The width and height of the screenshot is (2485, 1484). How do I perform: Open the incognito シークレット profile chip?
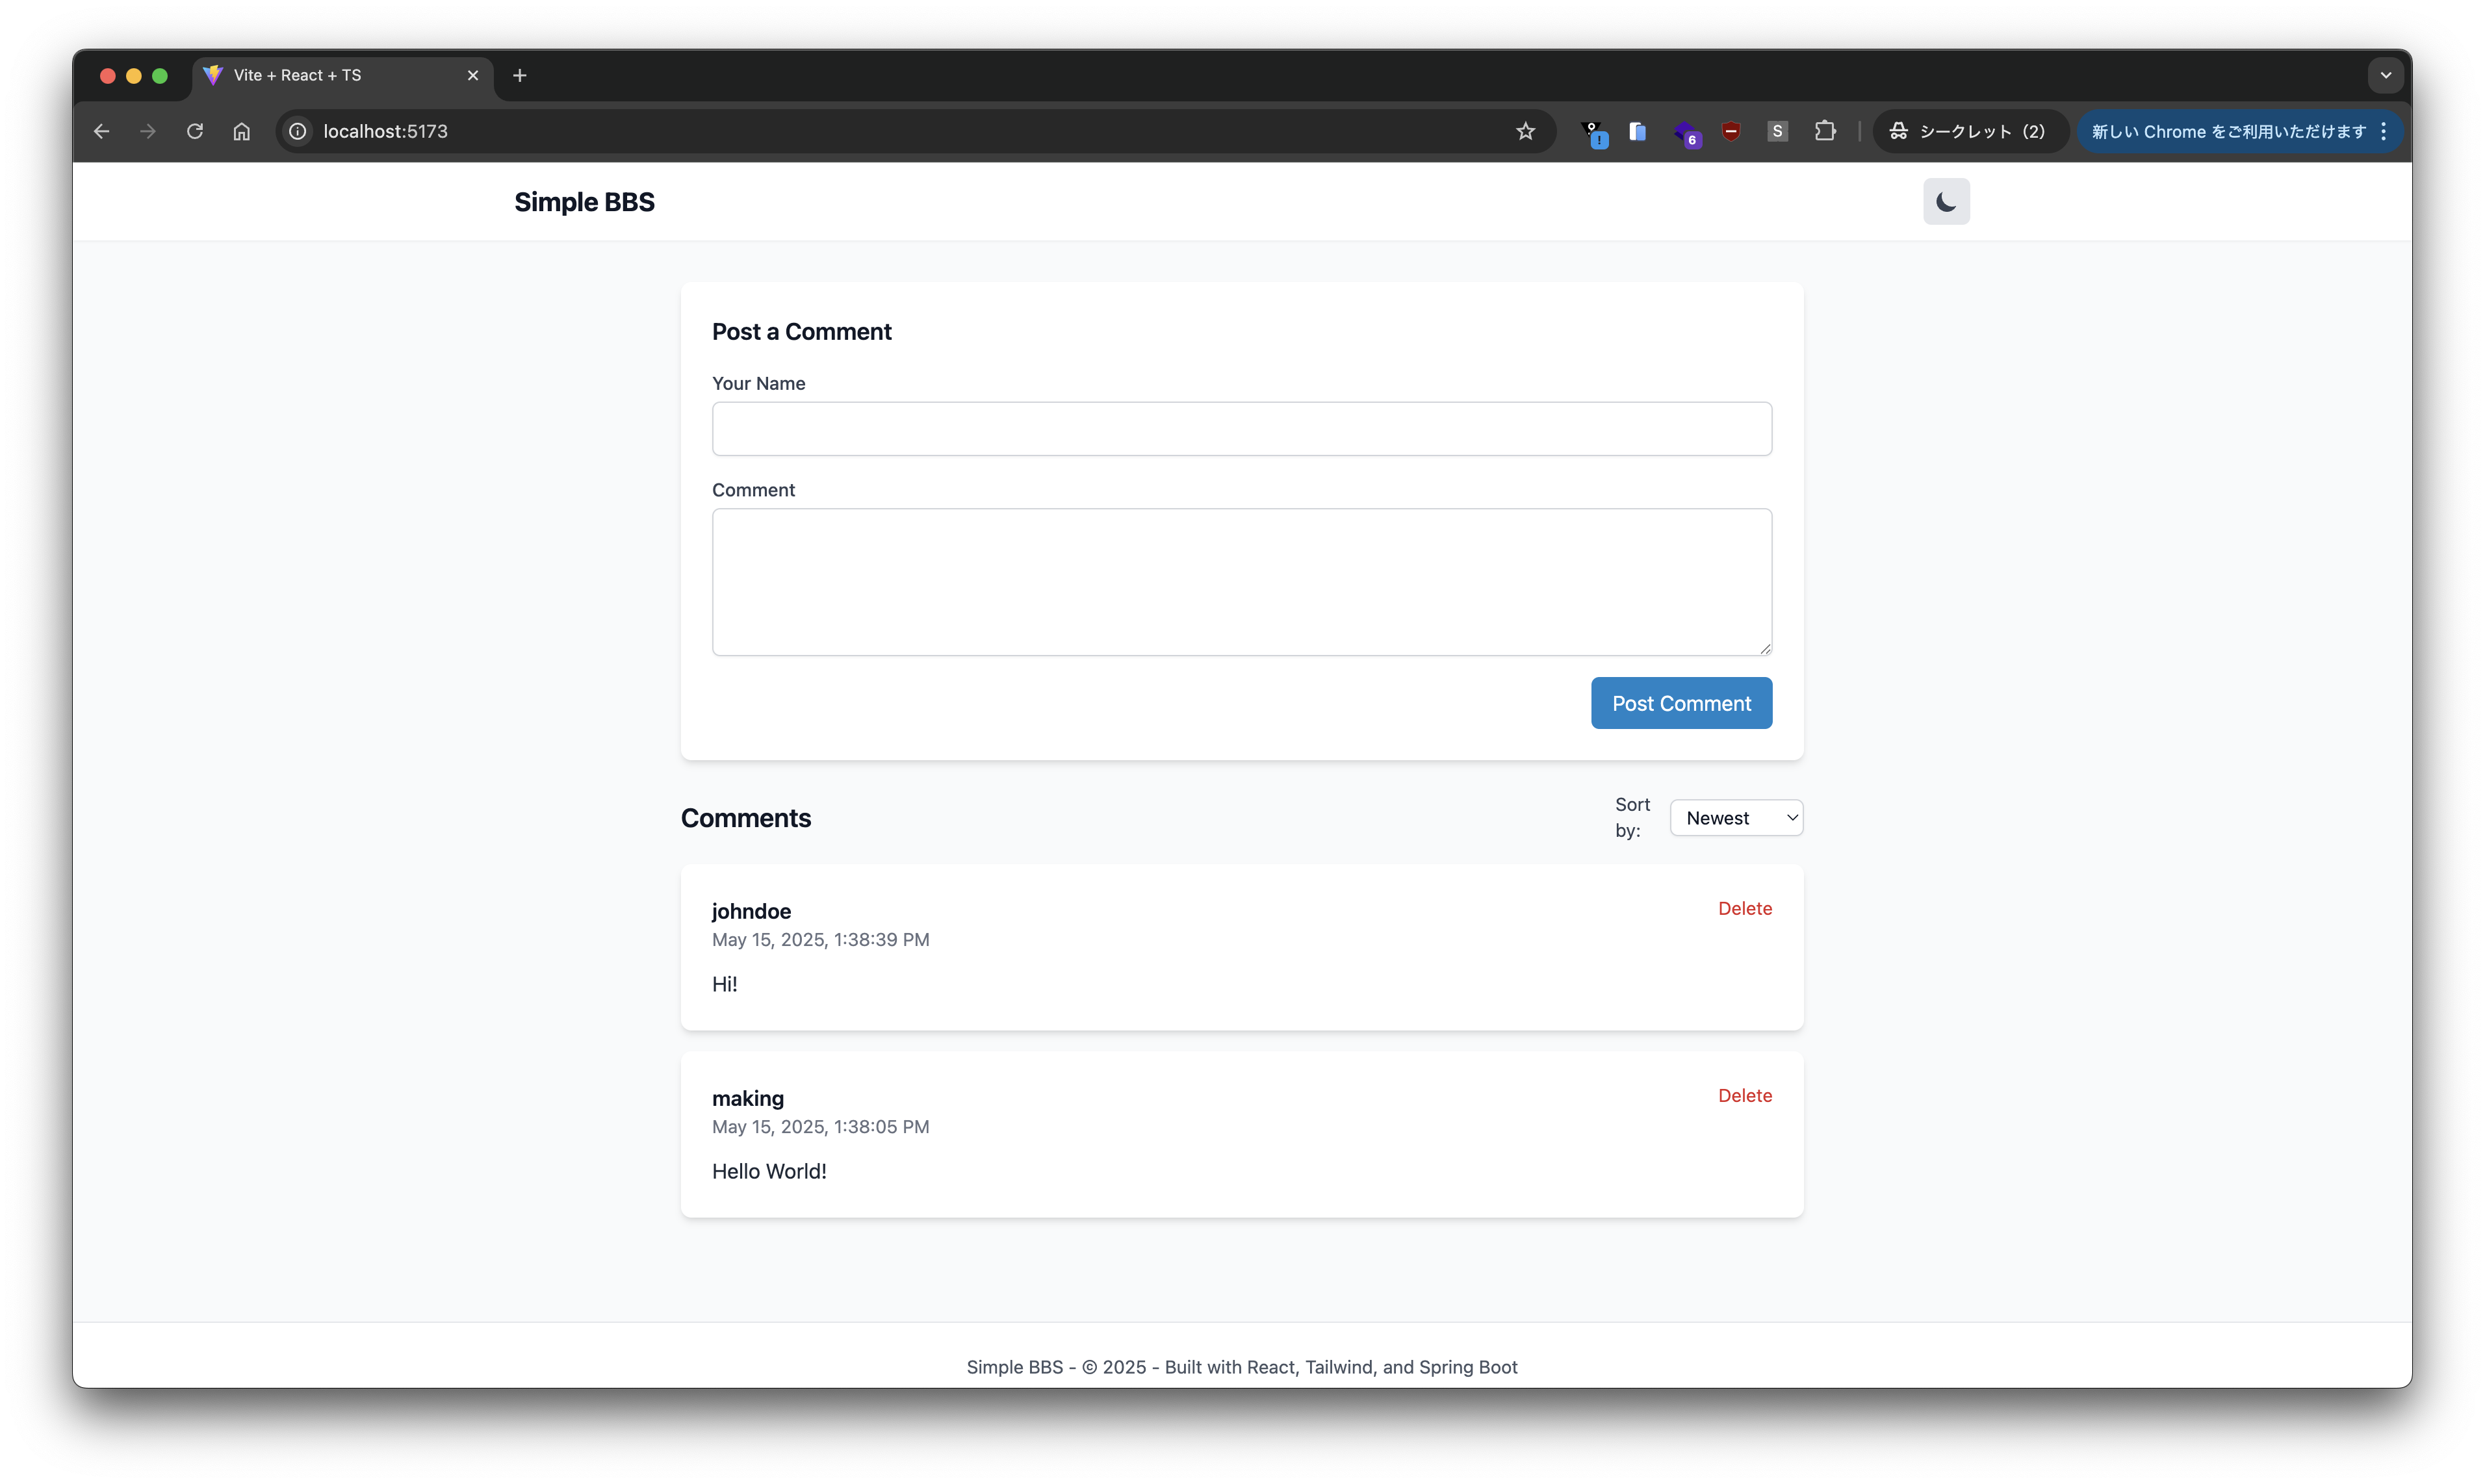click(1968, 131)
